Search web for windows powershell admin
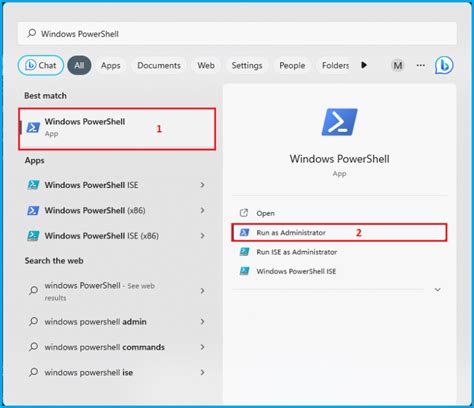The image size is (474, 408). point(117,322)
